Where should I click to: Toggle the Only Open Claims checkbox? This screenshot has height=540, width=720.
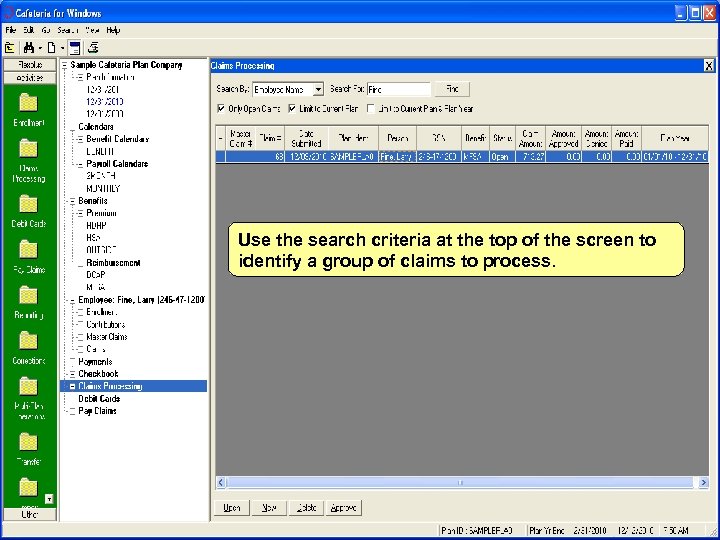pyautogui.click(x=221, y=109)
